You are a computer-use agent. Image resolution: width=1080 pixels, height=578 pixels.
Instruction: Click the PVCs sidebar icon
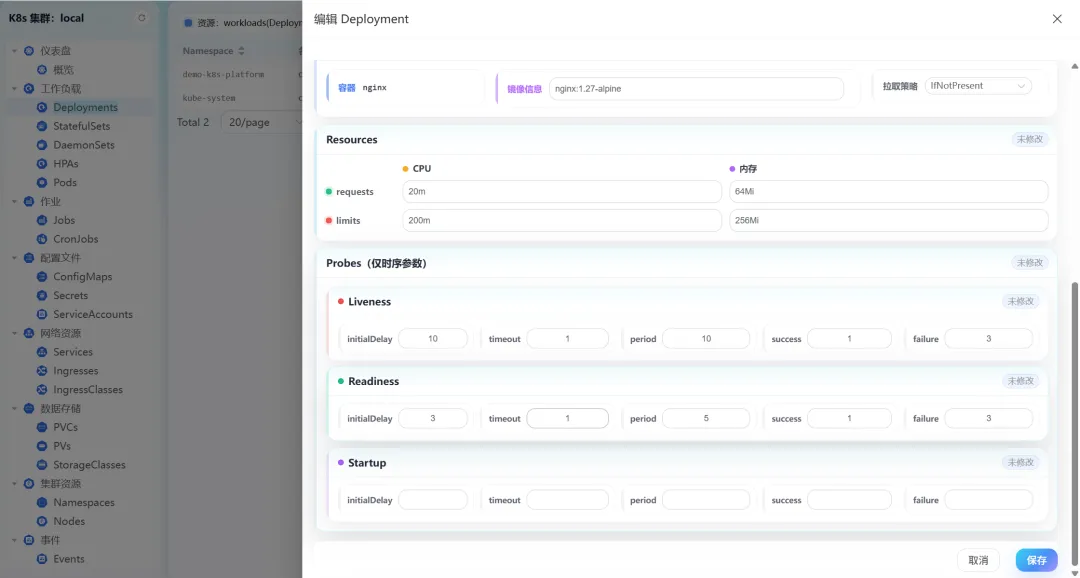[42, 427]
